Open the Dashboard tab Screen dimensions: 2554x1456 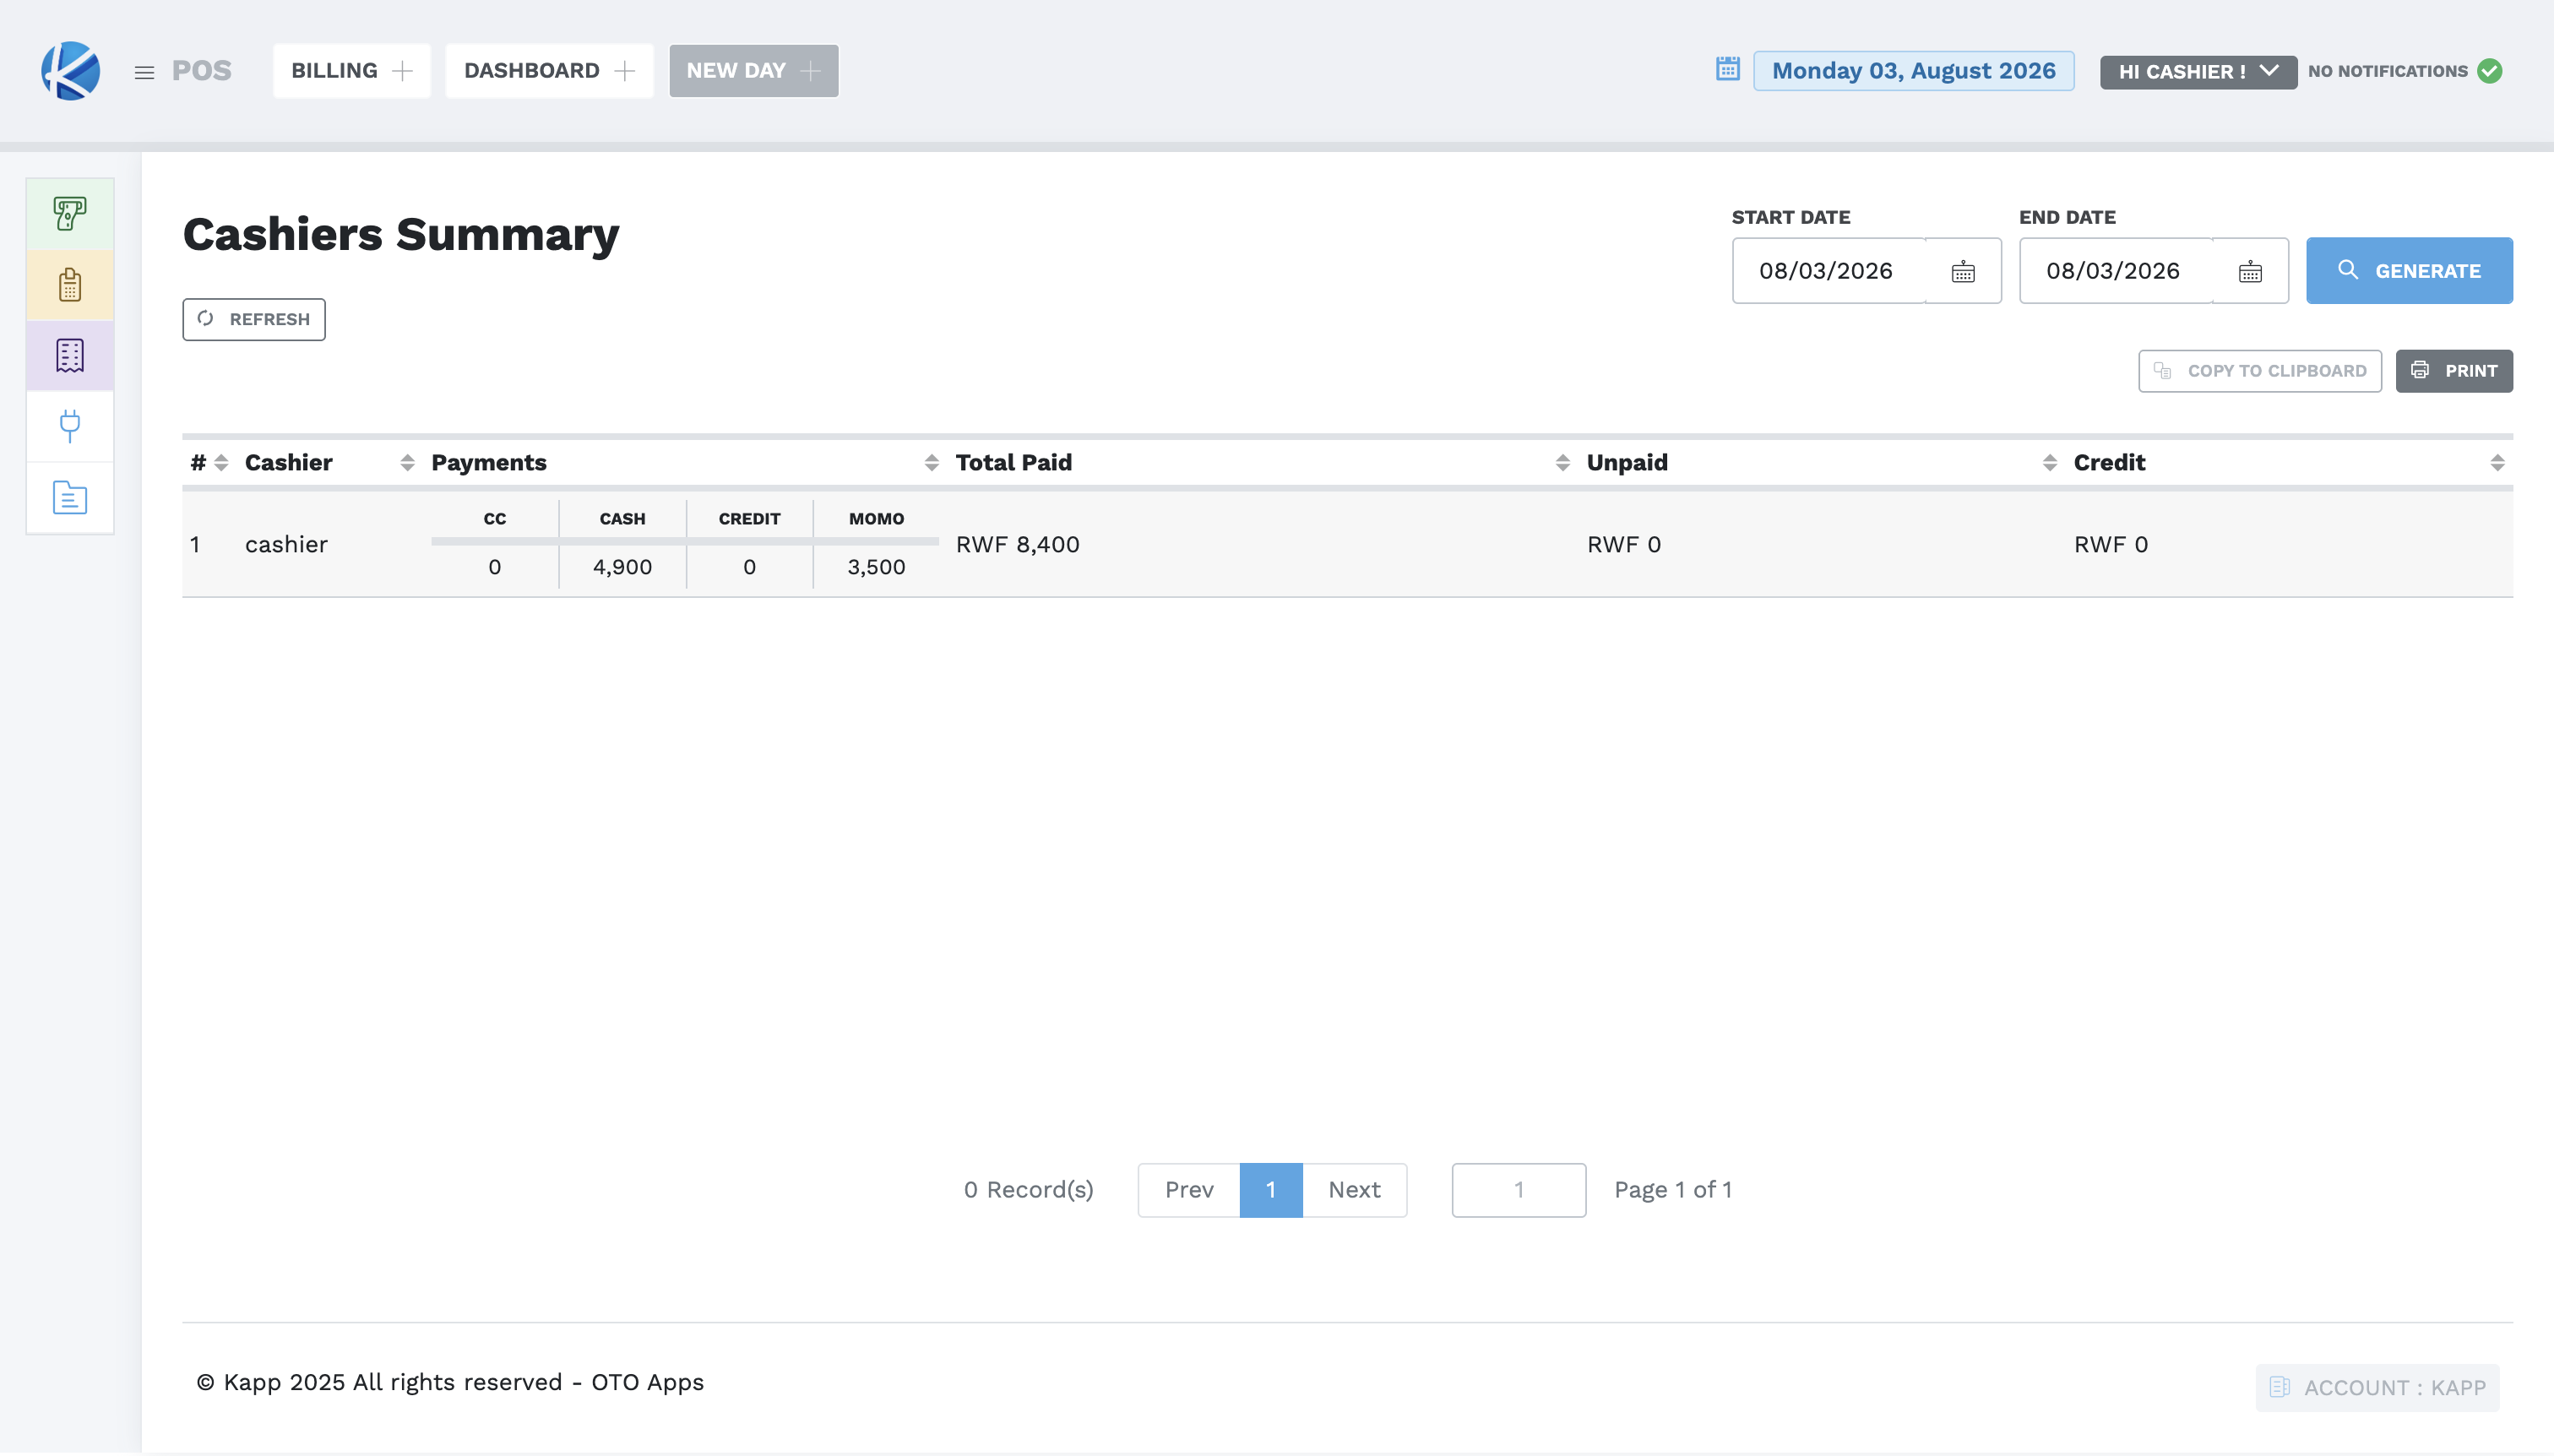click(x=549, y=71)
